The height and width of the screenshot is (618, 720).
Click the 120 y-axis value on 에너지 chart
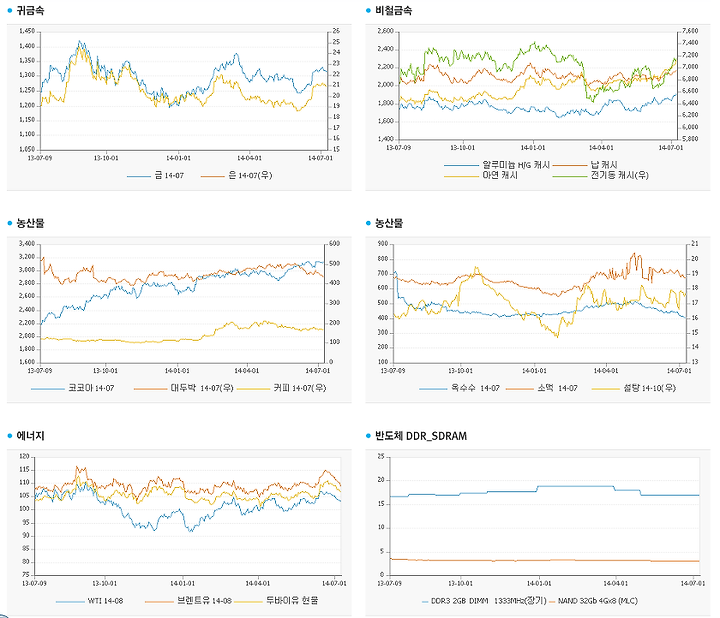coord(24,456)
